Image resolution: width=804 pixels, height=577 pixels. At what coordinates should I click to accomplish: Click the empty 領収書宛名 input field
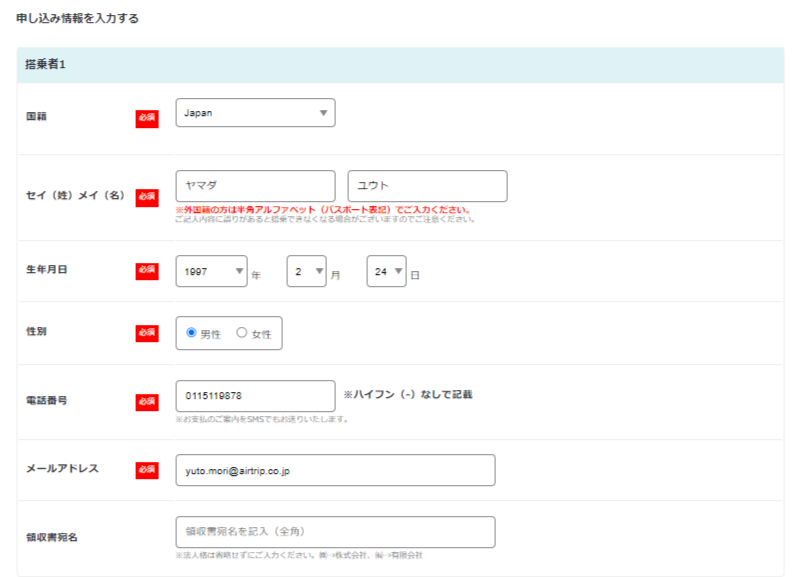(x=335, y=532)
